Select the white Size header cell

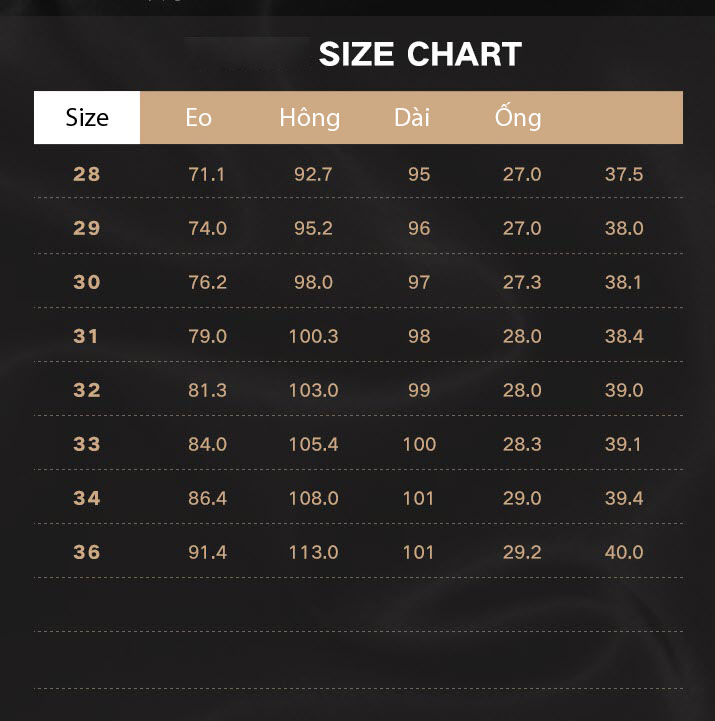[87, 117]
